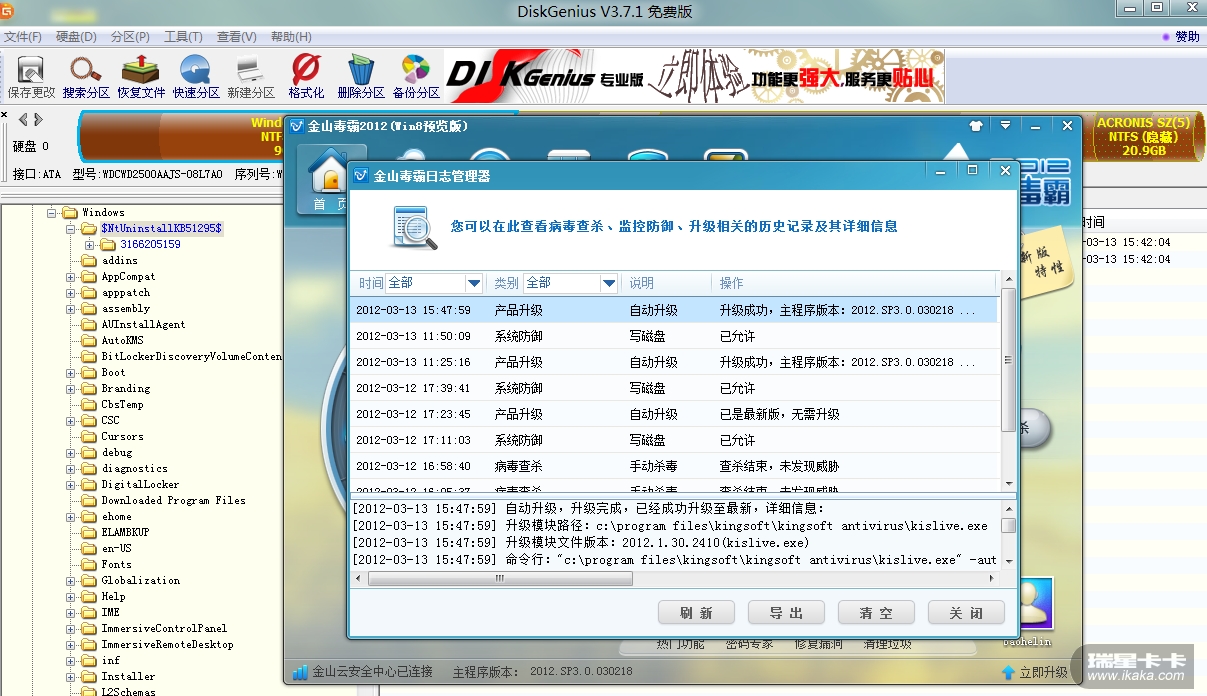Select log row 2012-03-12 16:58:40

point(673,466)
